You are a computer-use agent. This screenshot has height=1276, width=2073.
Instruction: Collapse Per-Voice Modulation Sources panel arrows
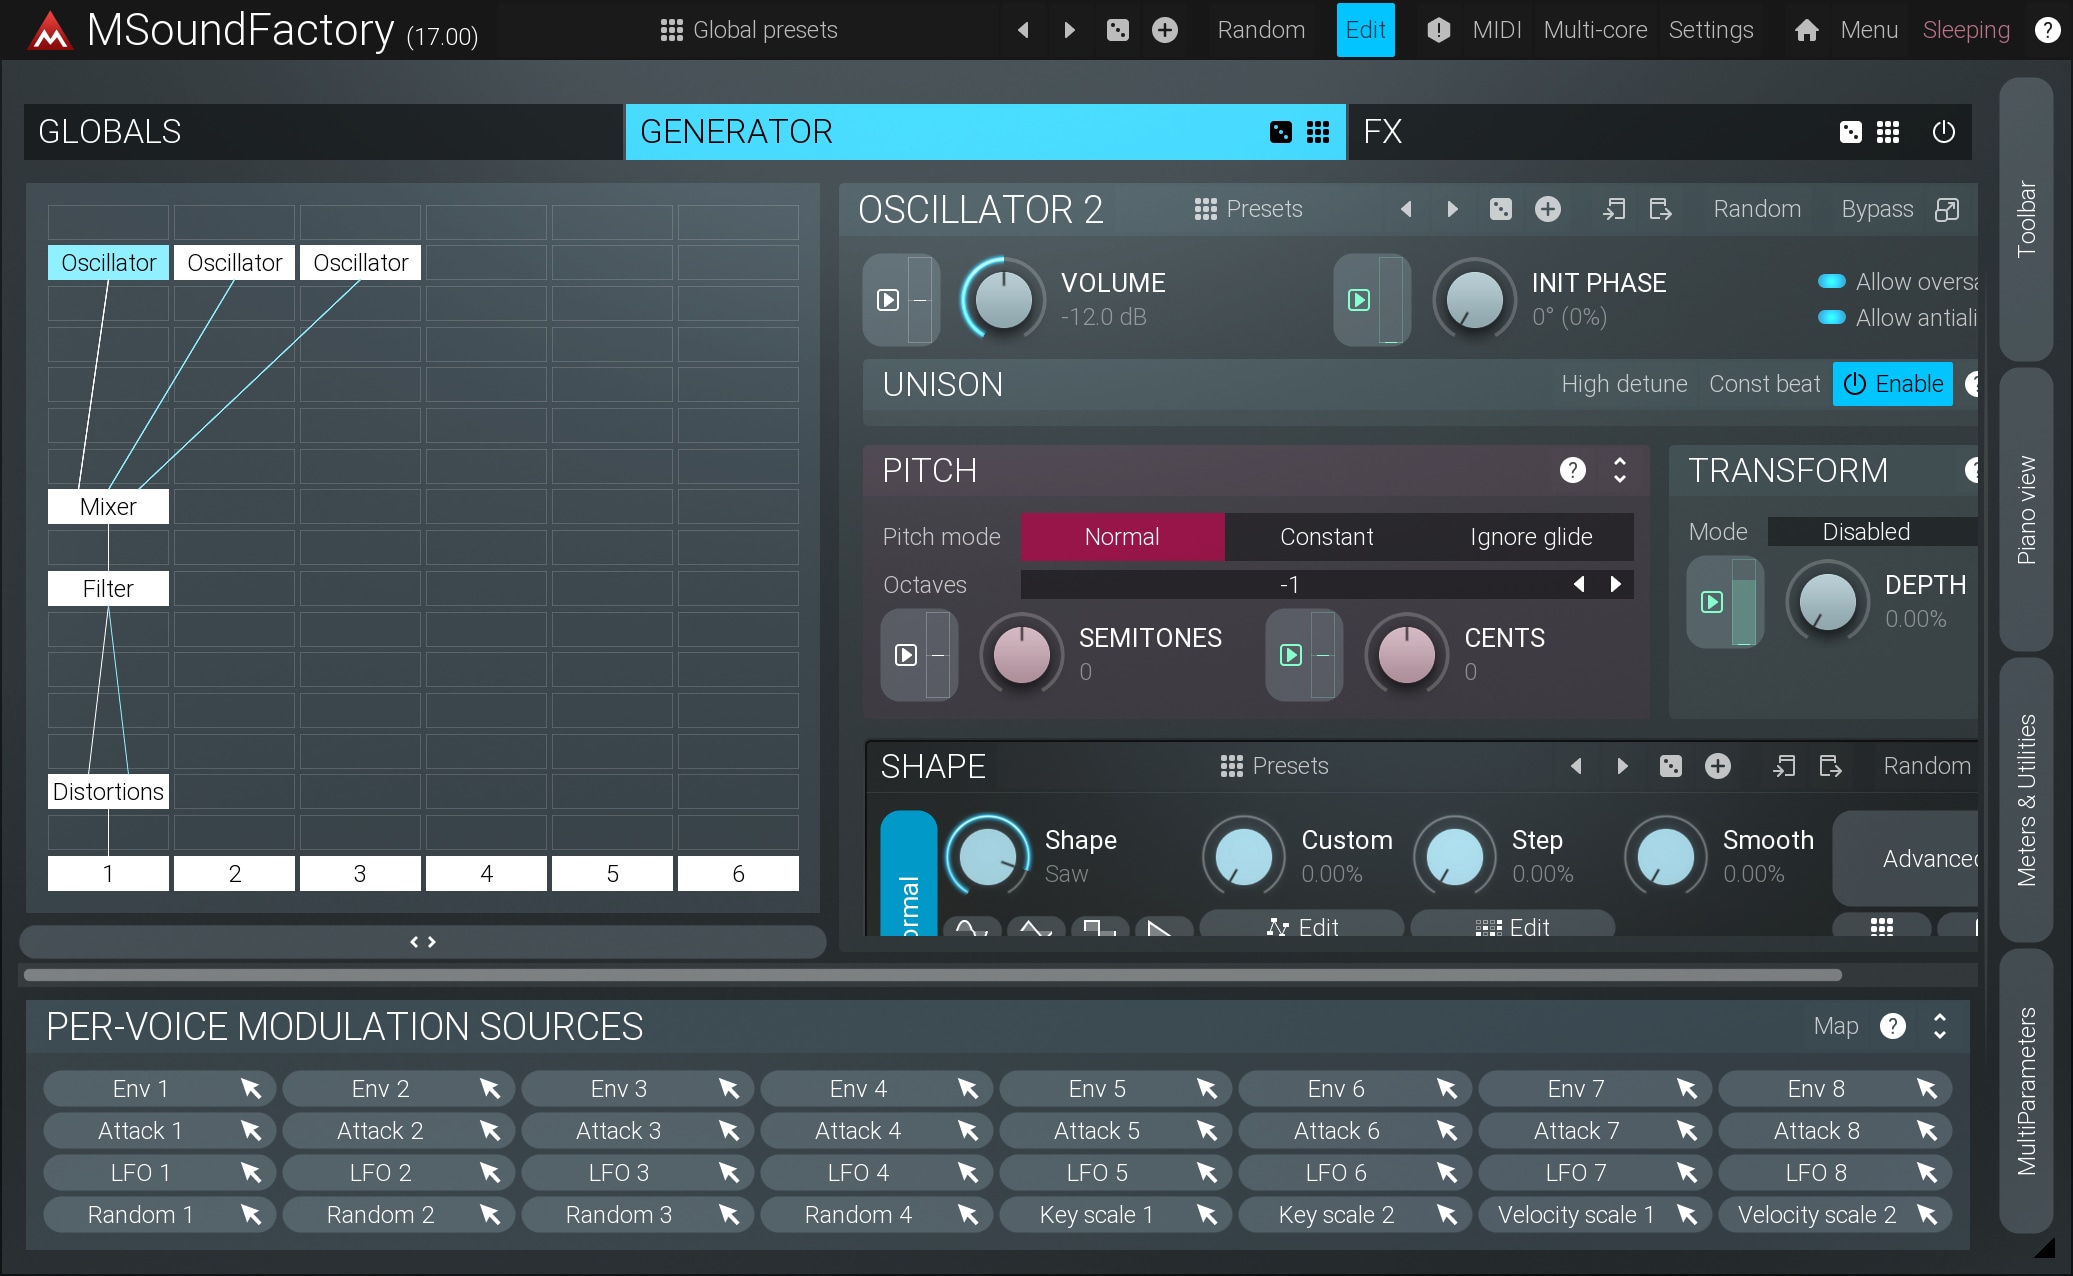[x=1940, y=1026]
